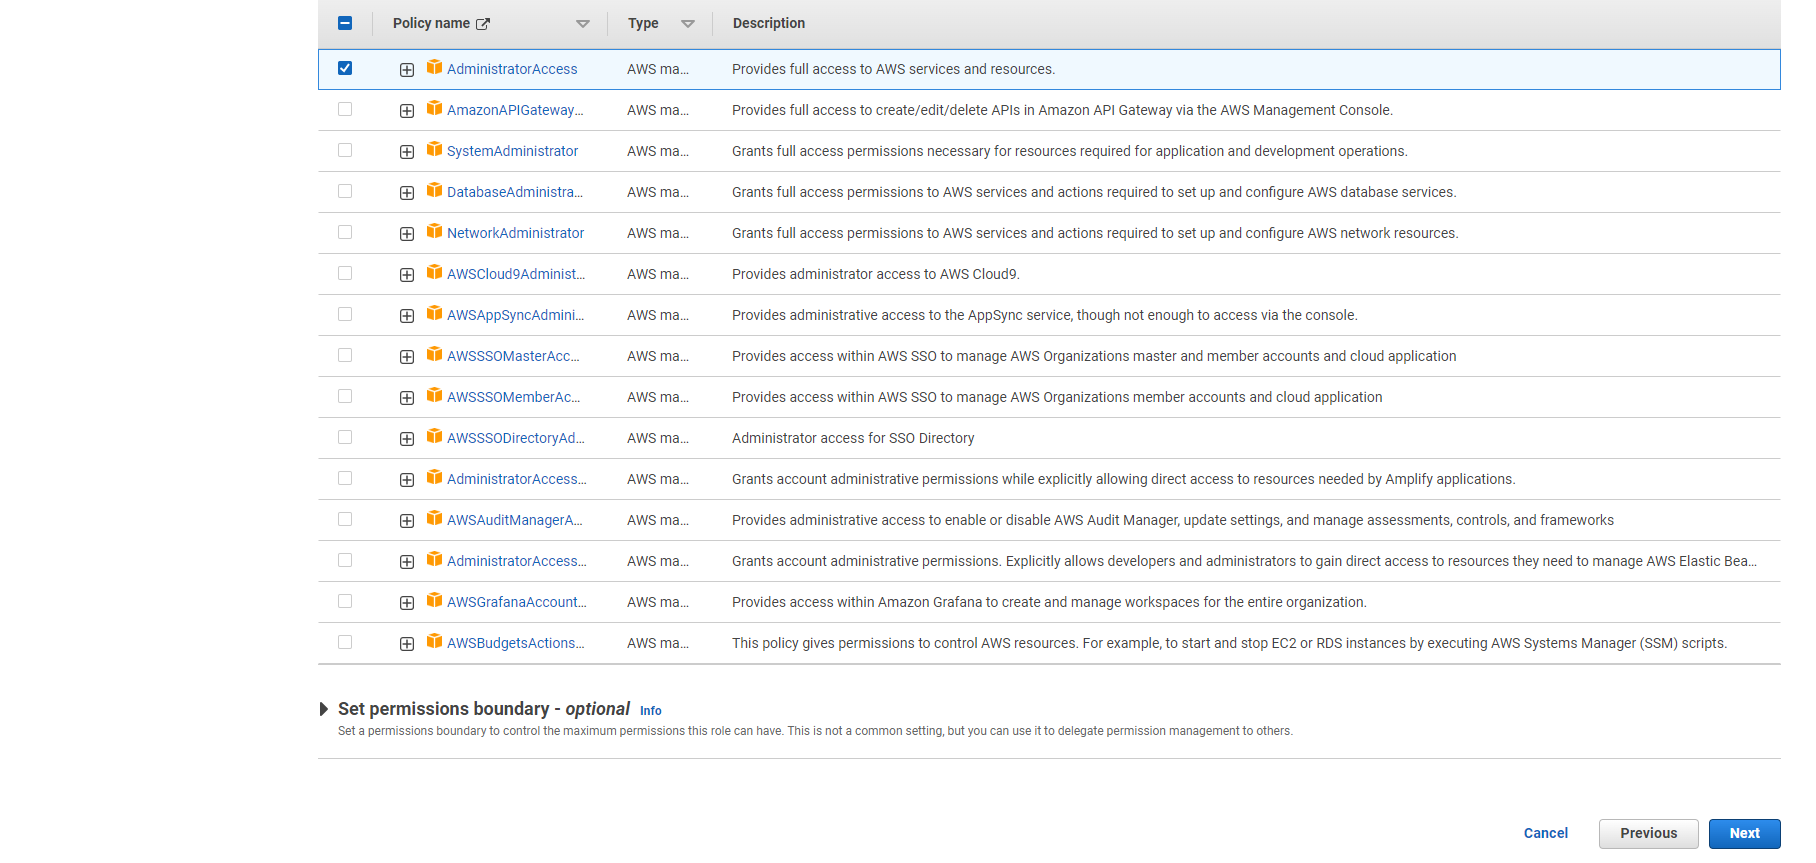The width and height of the screenshot is (1816, 863).
Task: Click the orange icon next to DatabaseAdministrator
Action: click(434, 191)
